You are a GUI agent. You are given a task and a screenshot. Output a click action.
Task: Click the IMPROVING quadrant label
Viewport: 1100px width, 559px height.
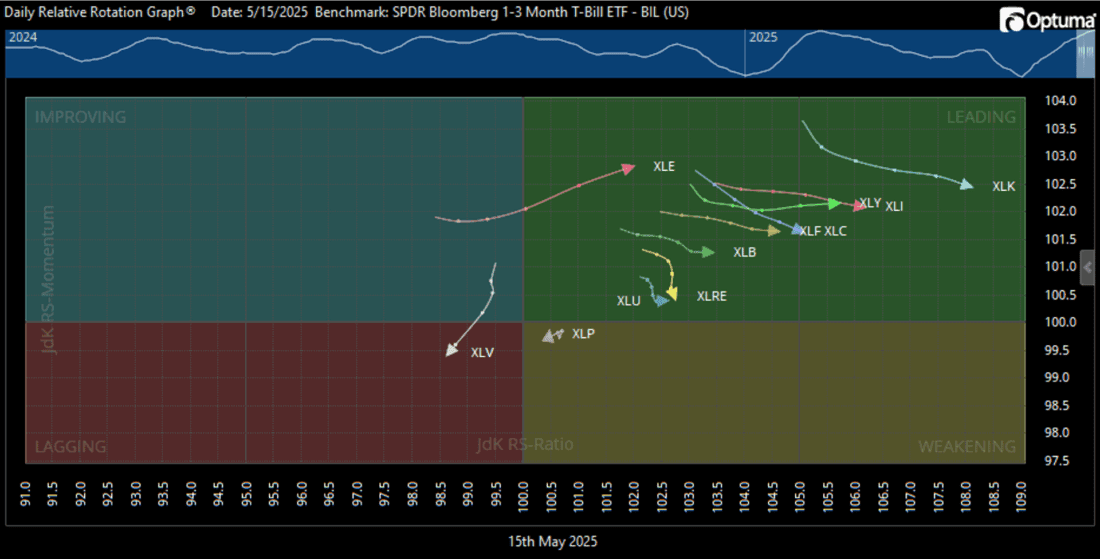coord(81,117)
